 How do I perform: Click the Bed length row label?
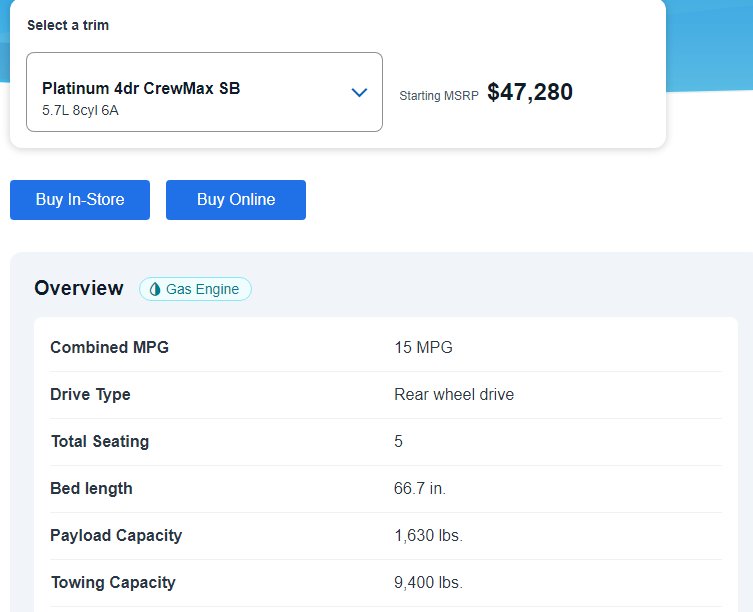point(91,489)
